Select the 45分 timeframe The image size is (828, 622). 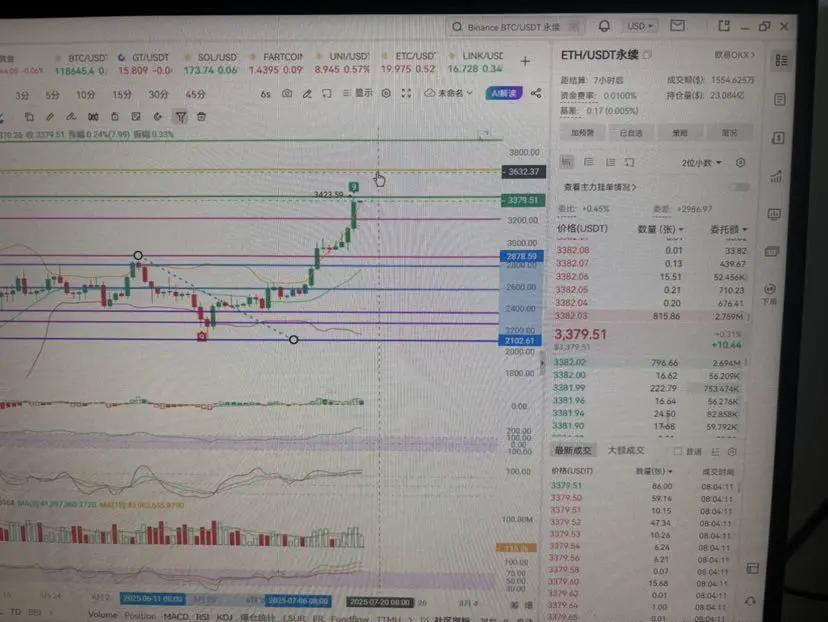coord(195,95)
